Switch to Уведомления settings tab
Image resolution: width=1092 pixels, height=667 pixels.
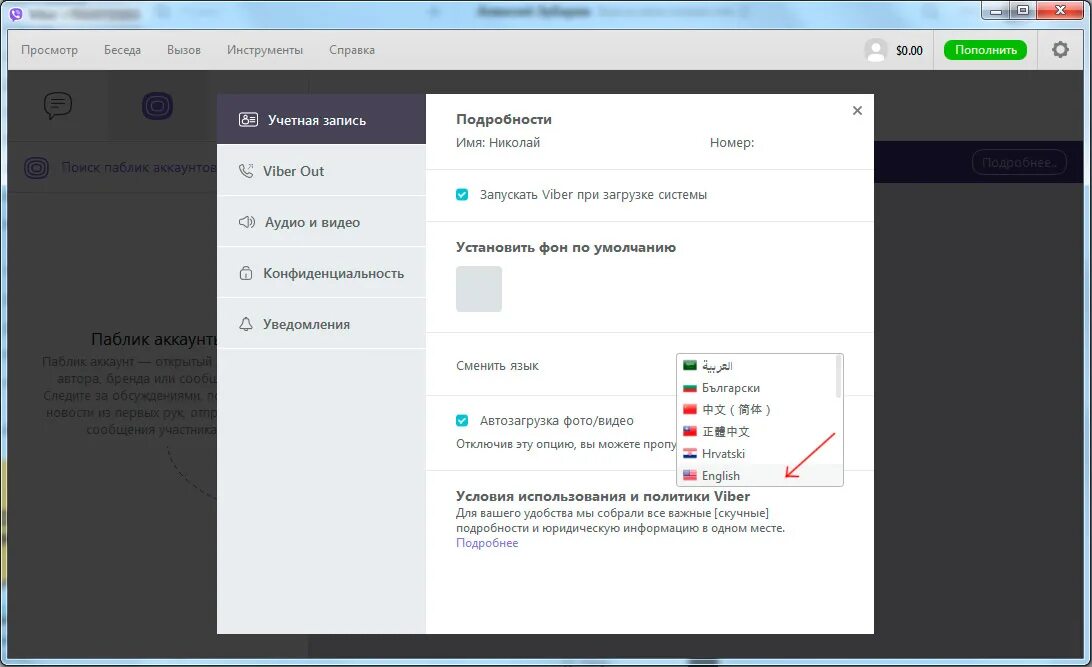coord(321,324)
